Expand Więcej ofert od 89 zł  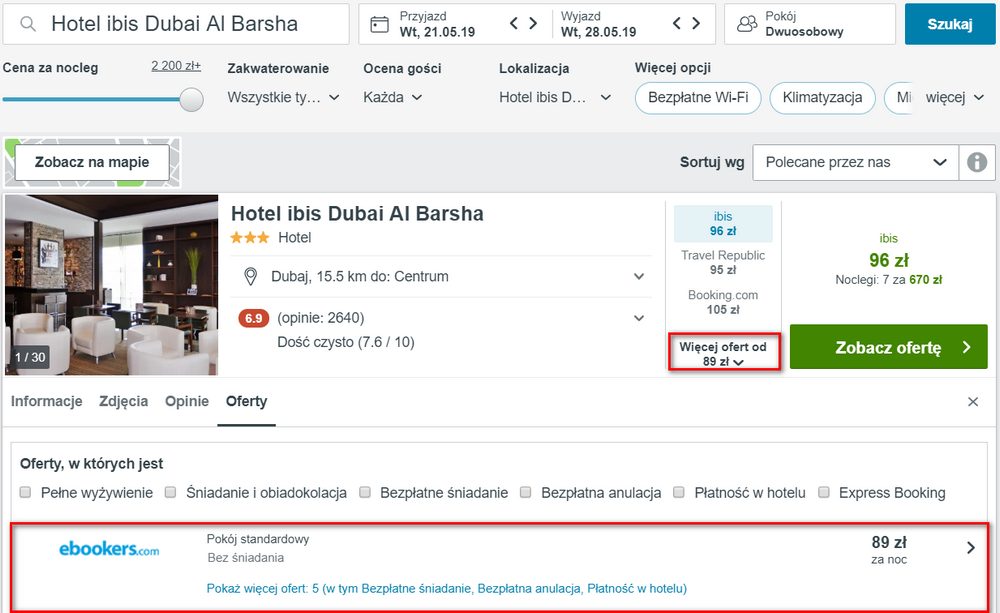click(724, 354)
